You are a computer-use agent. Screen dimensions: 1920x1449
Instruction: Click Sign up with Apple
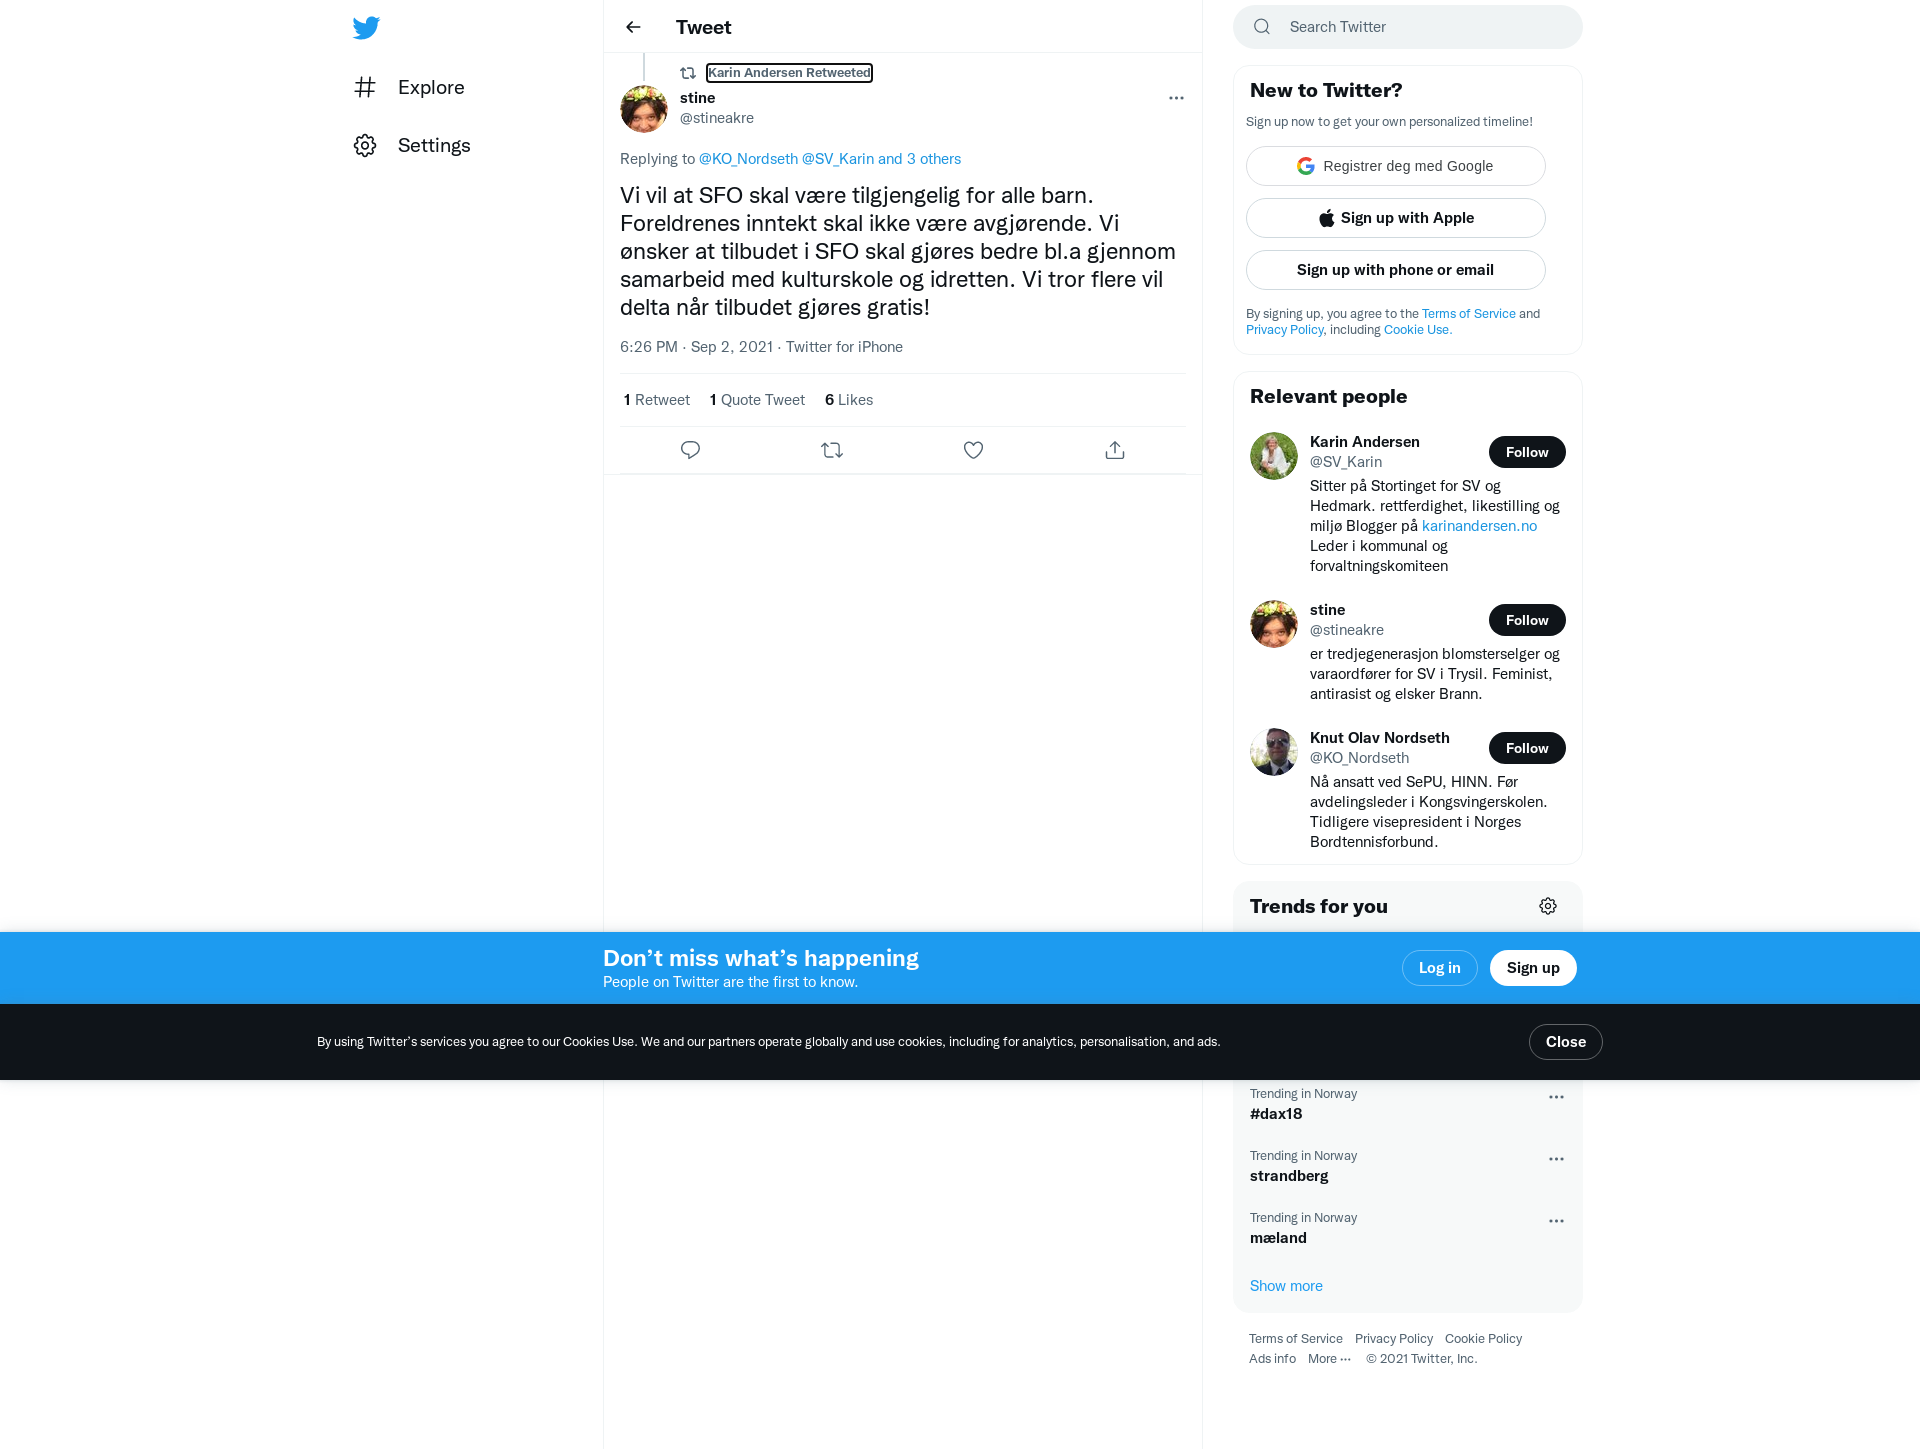coord(1395,218)
